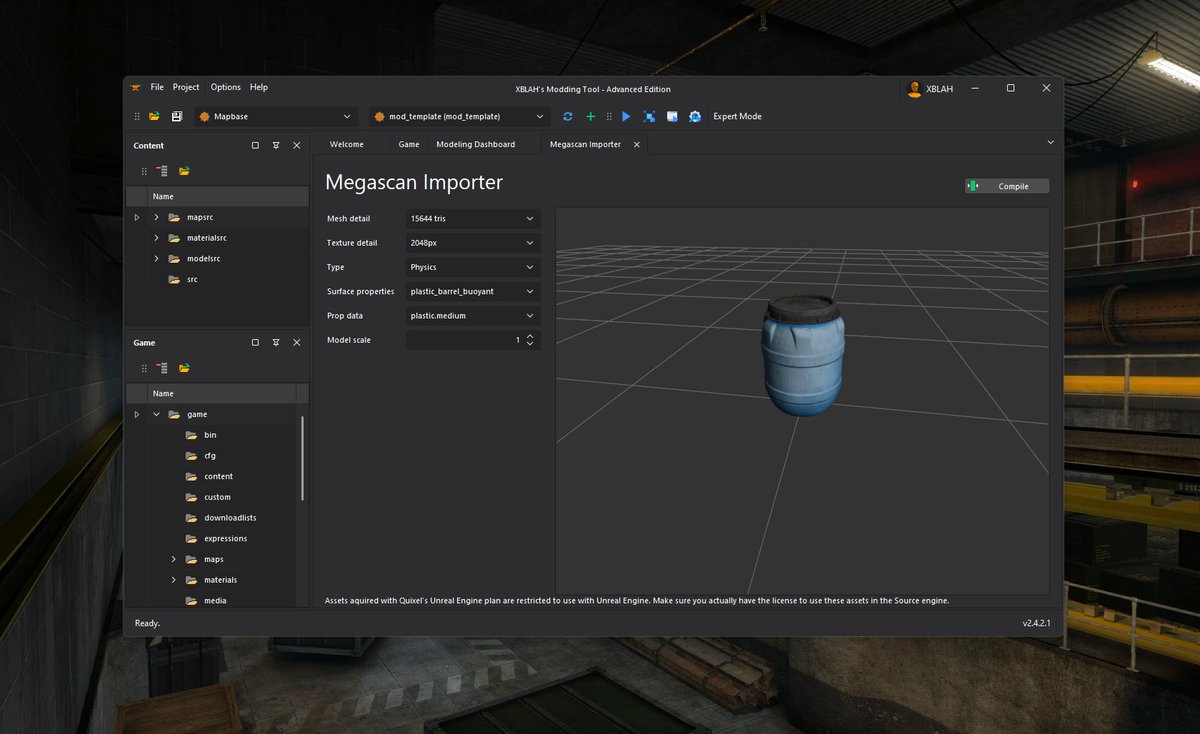Close the Game panel
1200x734 pixels.
296,342
